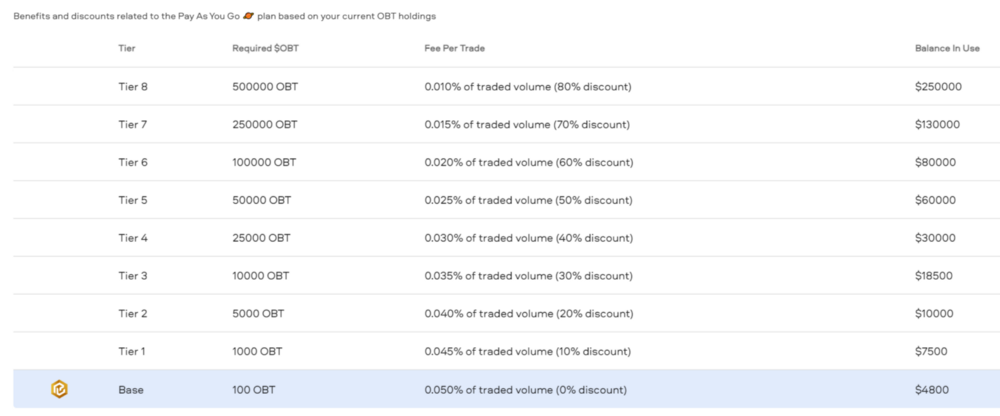Click the Required $OBT column header
This screenshot has width=1000, height=416.
click(265, 48)
